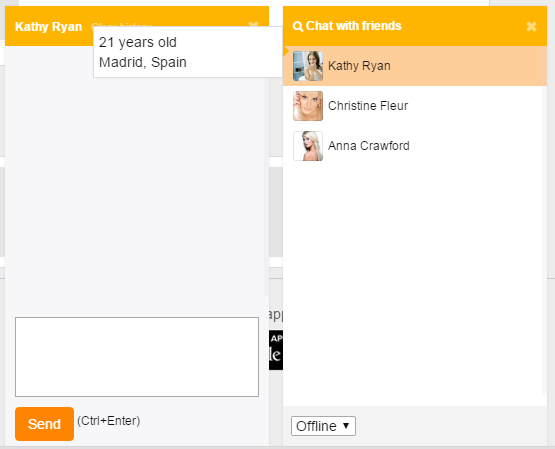Click the search magnifier icon in friends header
Viewport: 555px width, 449px height.
(x=298, y=27)
